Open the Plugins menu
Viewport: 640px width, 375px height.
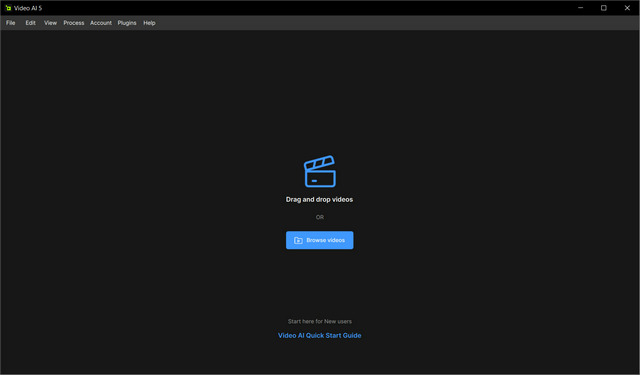click(127, 23)
